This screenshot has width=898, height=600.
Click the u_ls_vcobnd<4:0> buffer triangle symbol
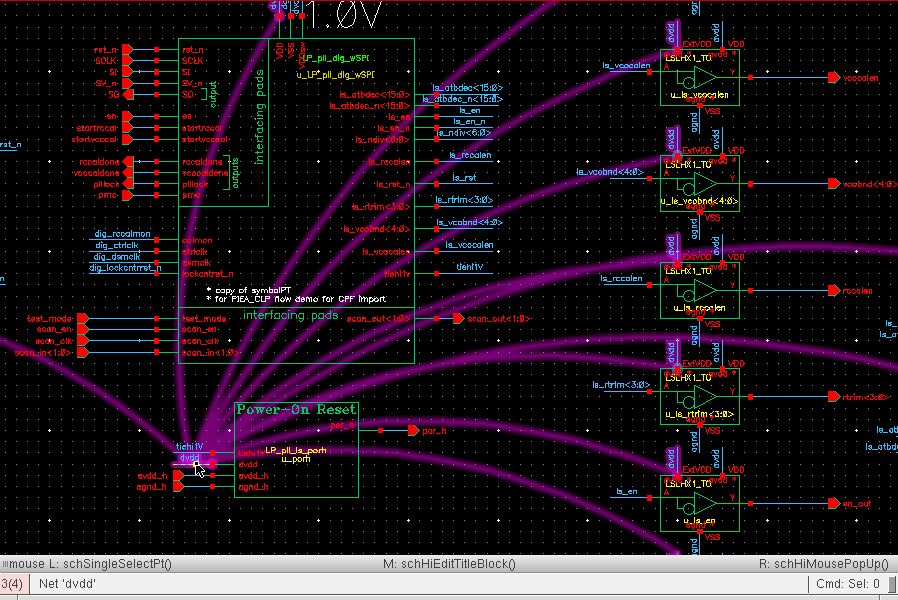[x=705, y=184]
